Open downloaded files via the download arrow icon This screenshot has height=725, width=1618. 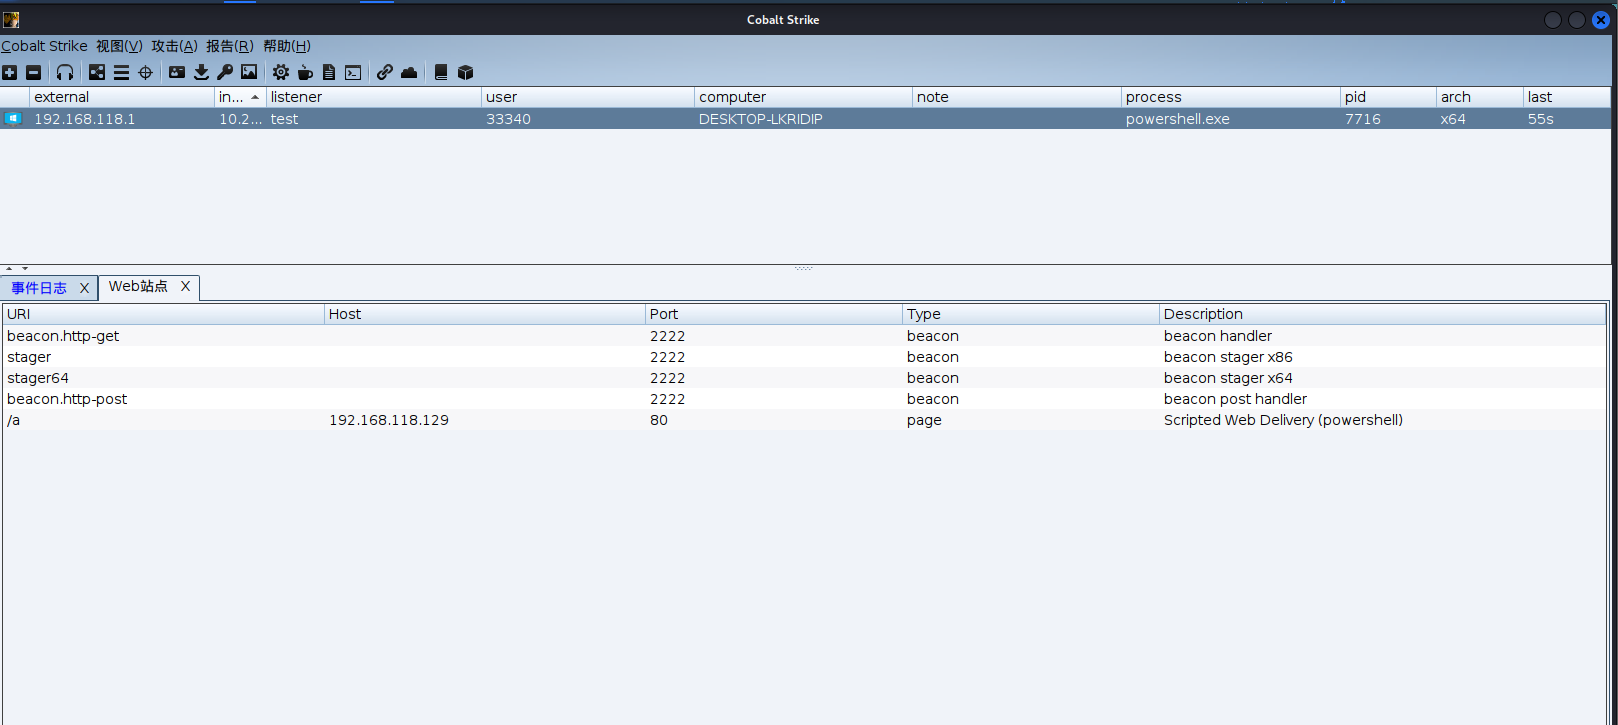201,72
